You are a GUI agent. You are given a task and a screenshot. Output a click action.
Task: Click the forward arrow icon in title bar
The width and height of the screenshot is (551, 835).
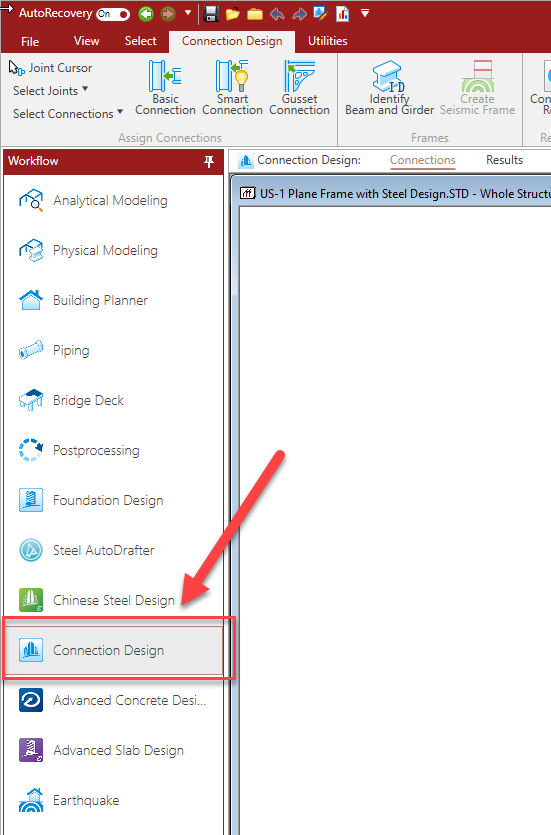tap(168, 14)
